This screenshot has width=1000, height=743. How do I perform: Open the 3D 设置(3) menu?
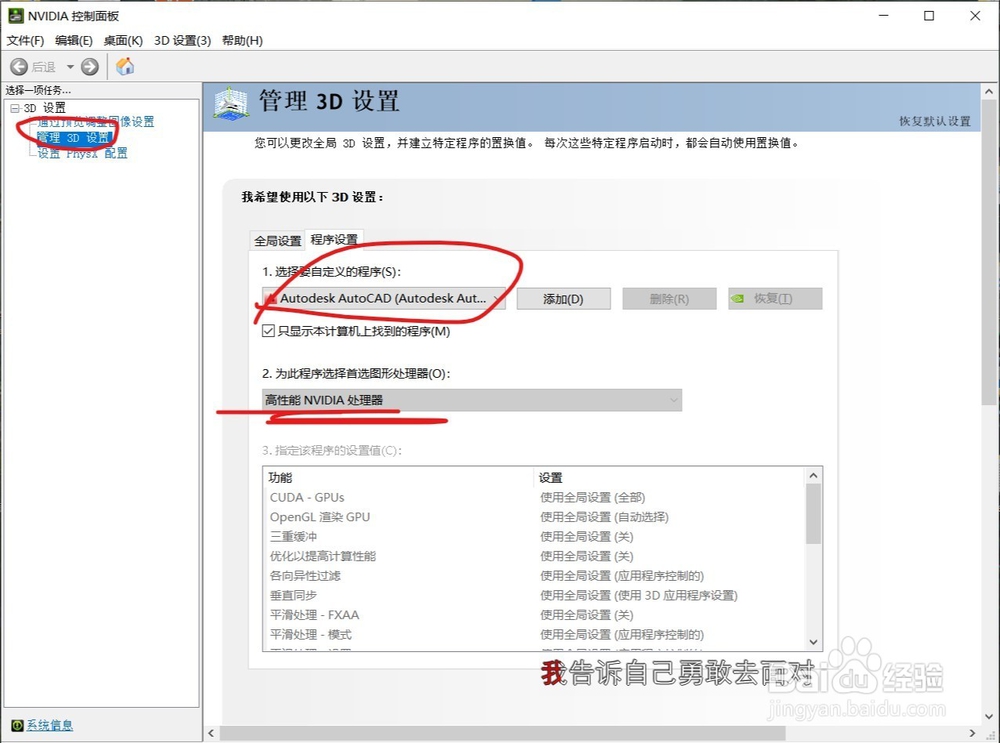182,40
